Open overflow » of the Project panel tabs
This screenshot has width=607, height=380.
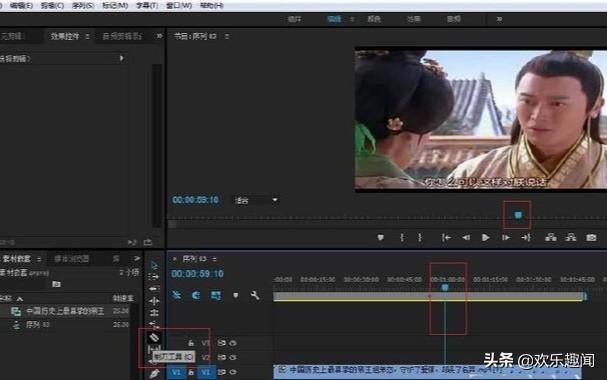coord(137,258)
